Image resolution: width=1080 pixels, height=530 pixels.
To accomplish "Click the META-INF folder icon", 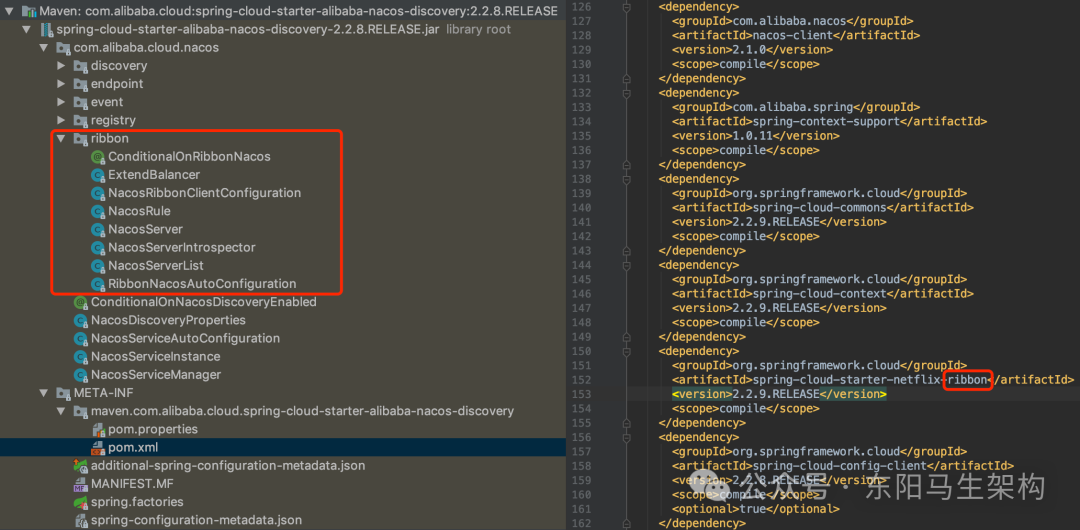I will (x=63, y=393).
